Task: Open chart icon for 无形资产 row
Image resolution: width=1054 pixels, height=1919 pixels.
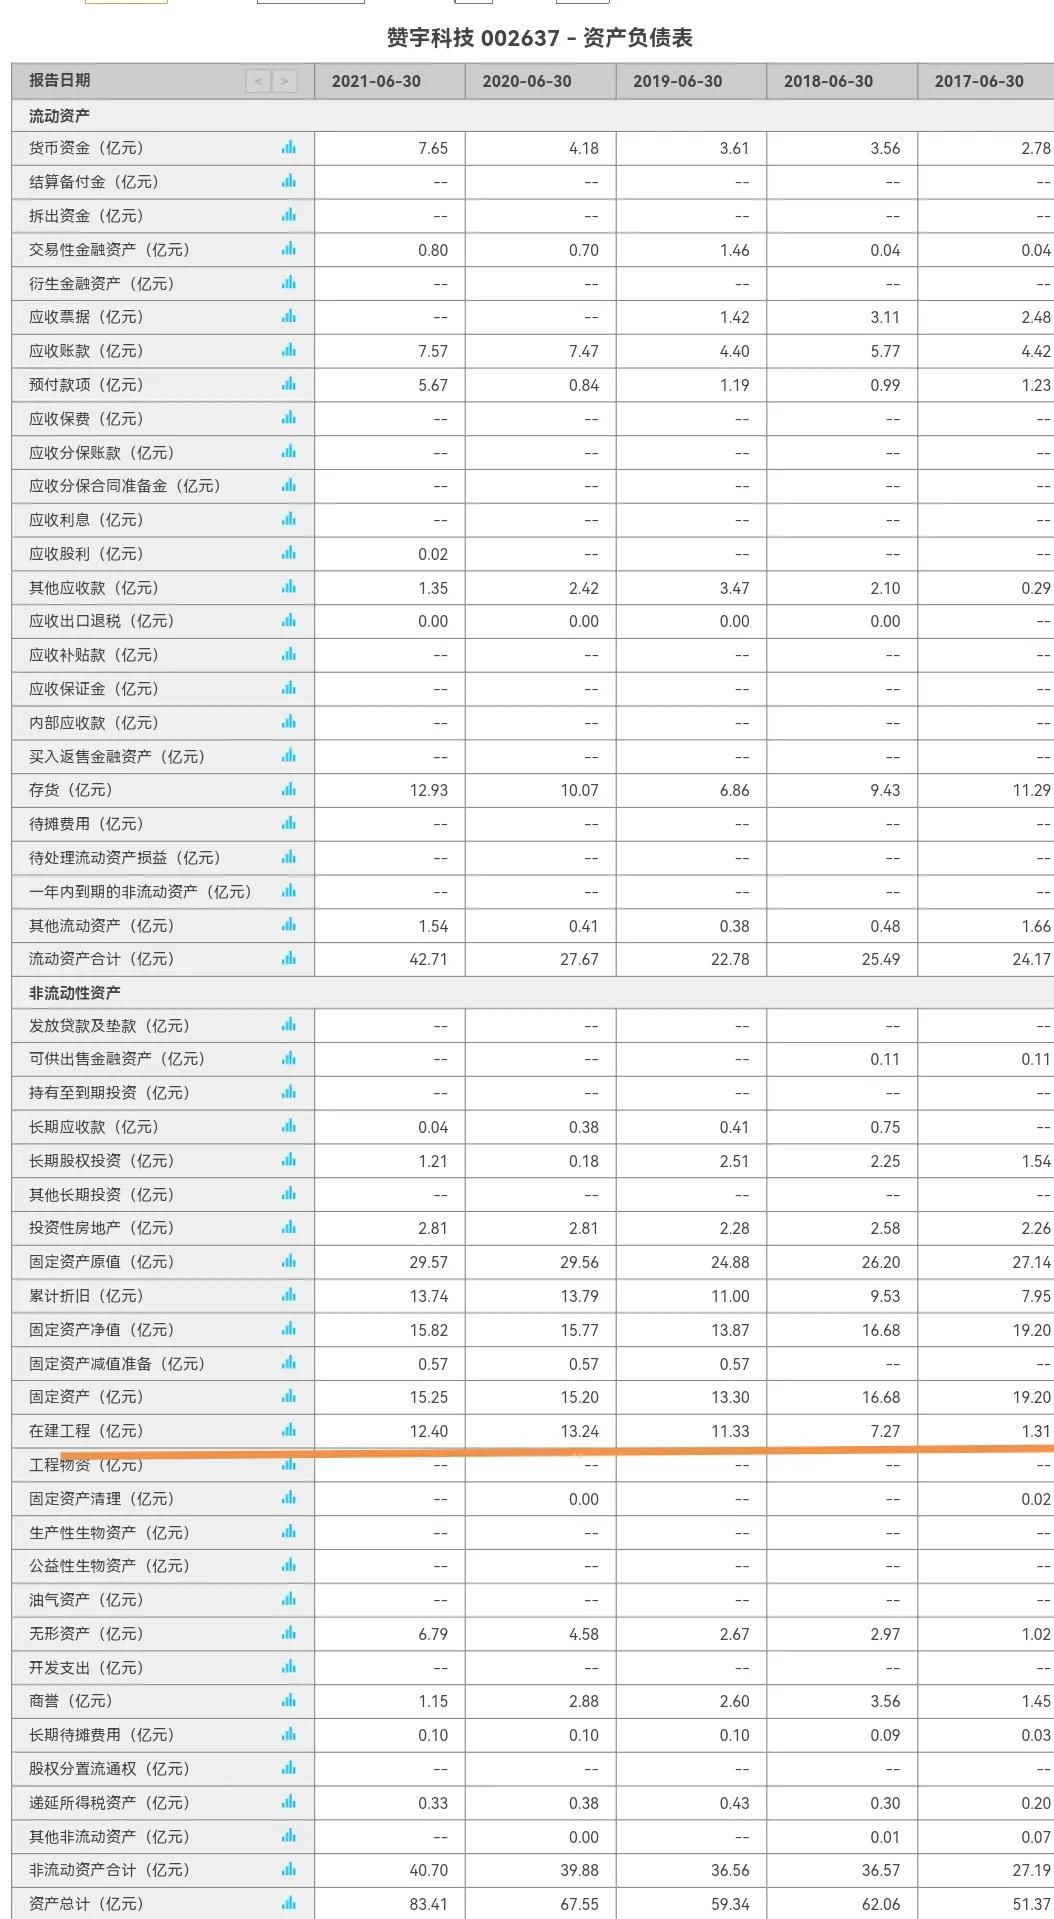Action: coord(289,1633)
